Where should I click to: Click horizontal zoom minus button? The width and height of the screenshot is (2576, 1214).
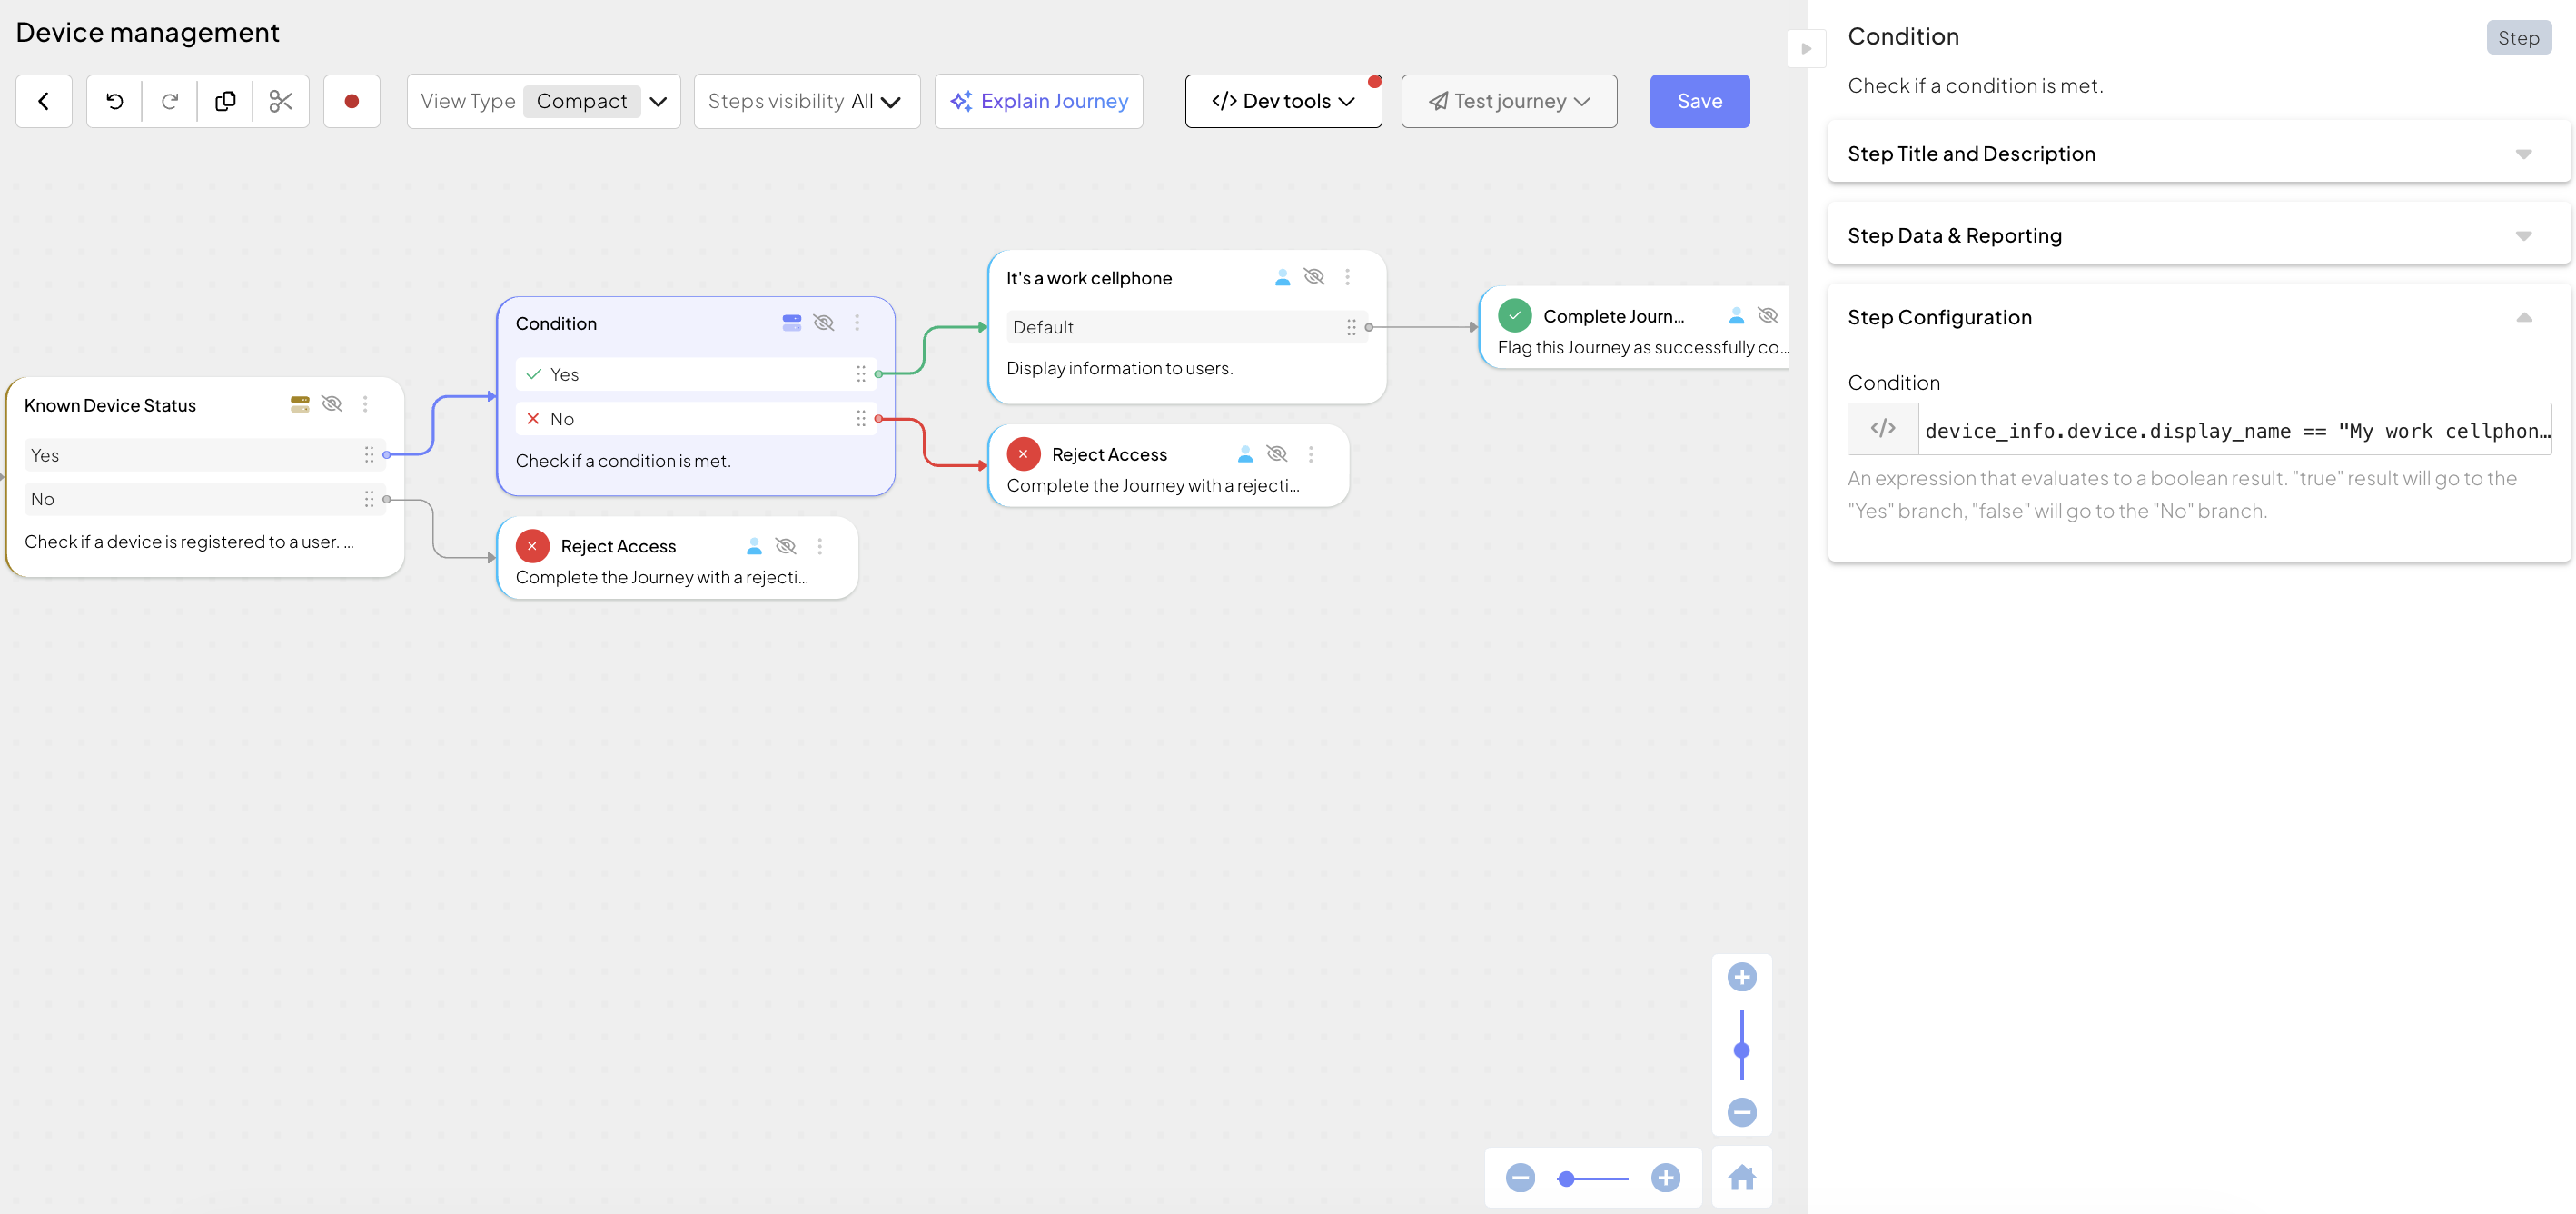point(1520,1178)
